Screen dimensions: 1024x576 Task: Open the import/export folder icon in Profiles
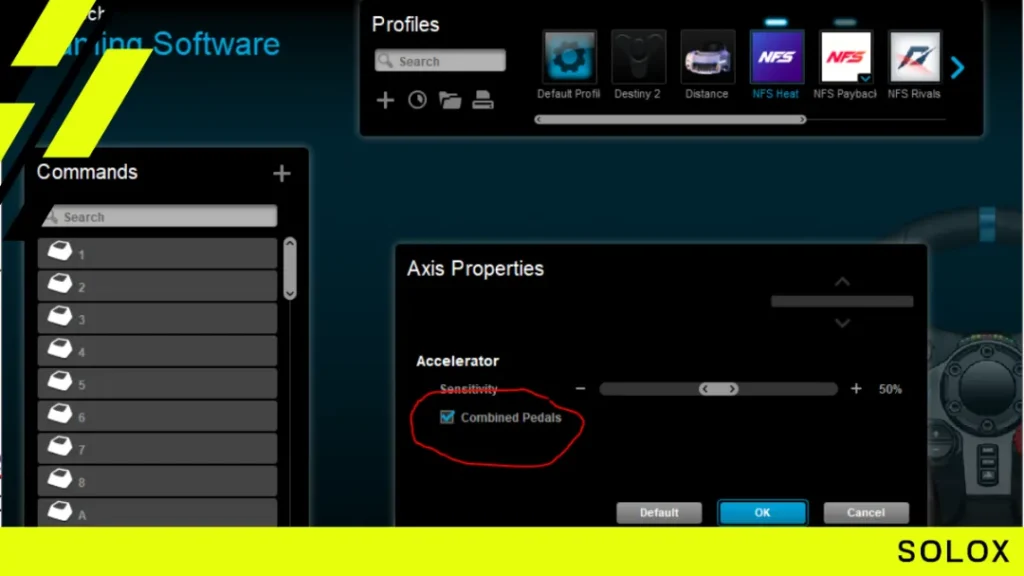click(450, 100)
